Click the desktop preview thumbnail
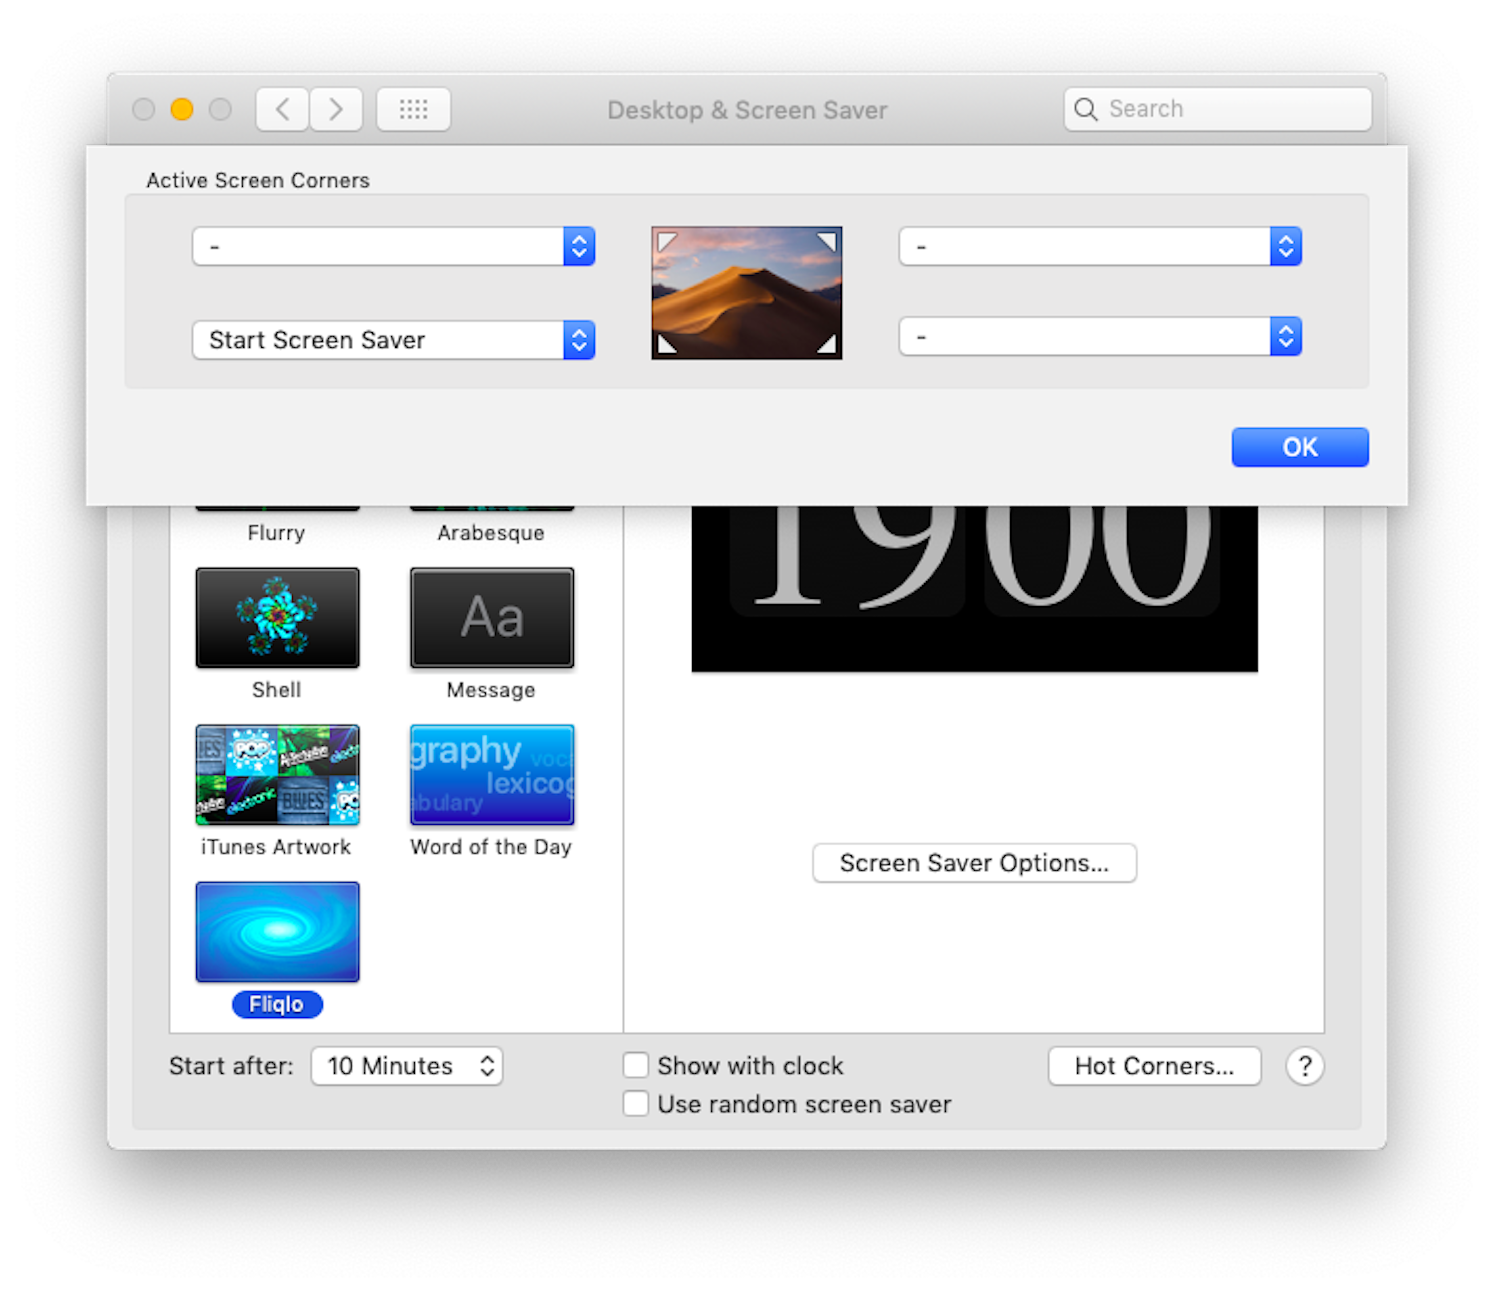The width and height of the screenshot is (1494, 1291). [x=746, y=291]
